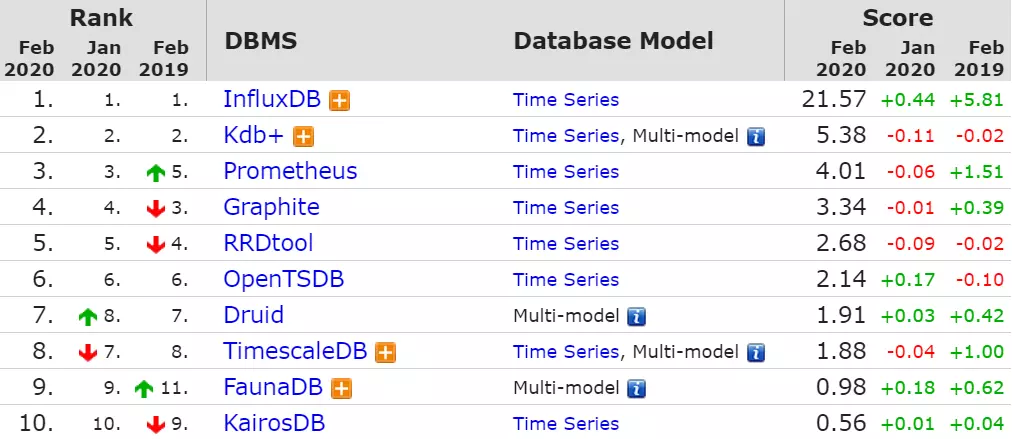Open the Prometheus database link
This screenshot has width=1012, height=439.
coord(290,171)
